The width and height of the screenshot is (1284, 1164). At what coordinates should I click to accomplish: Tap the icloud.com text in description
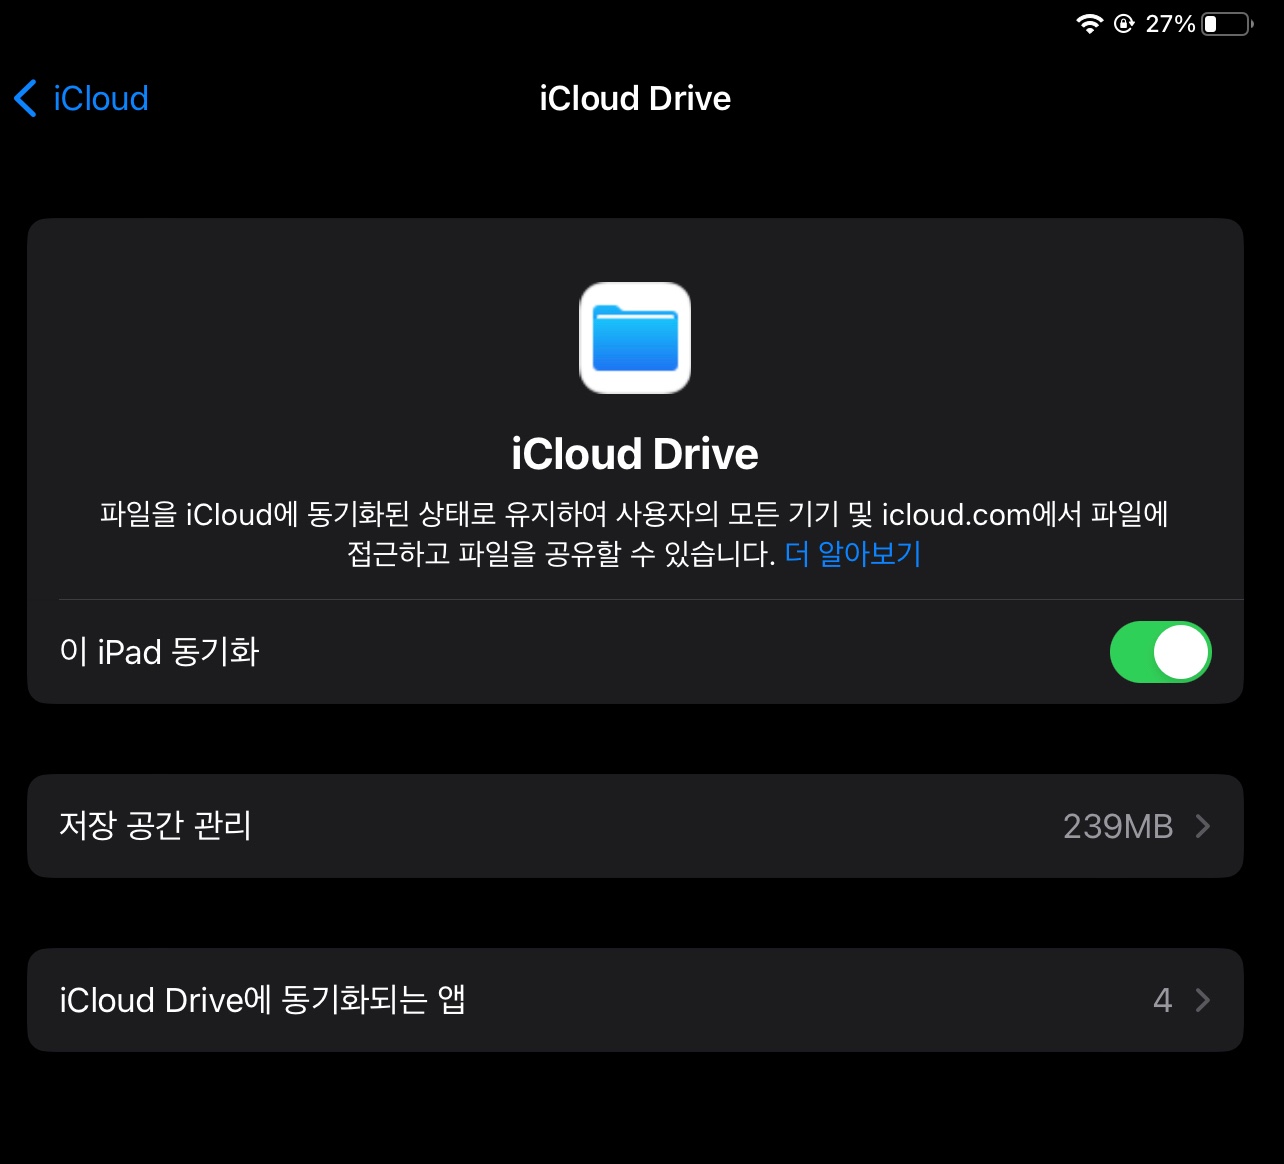[x=956, y=514]
